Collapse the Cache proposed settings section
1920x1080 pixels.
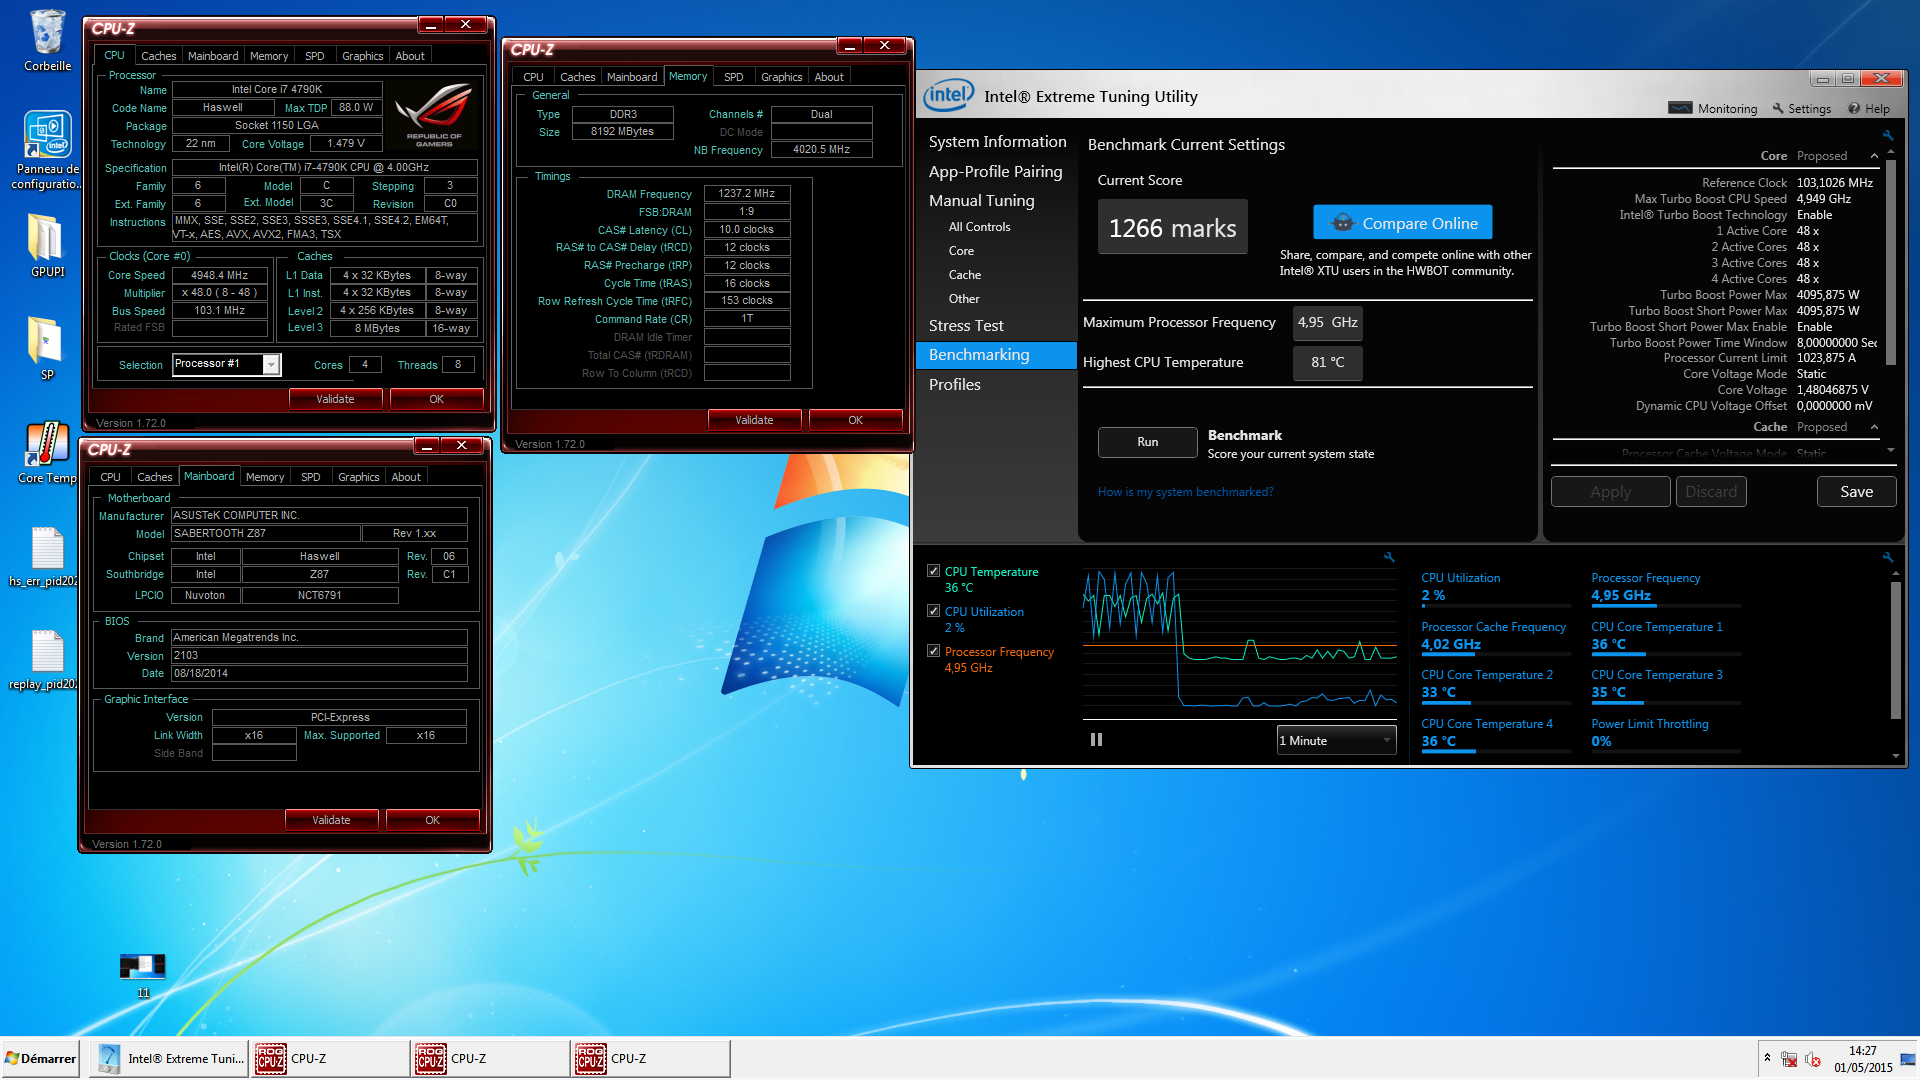(x=1874, y=427)
